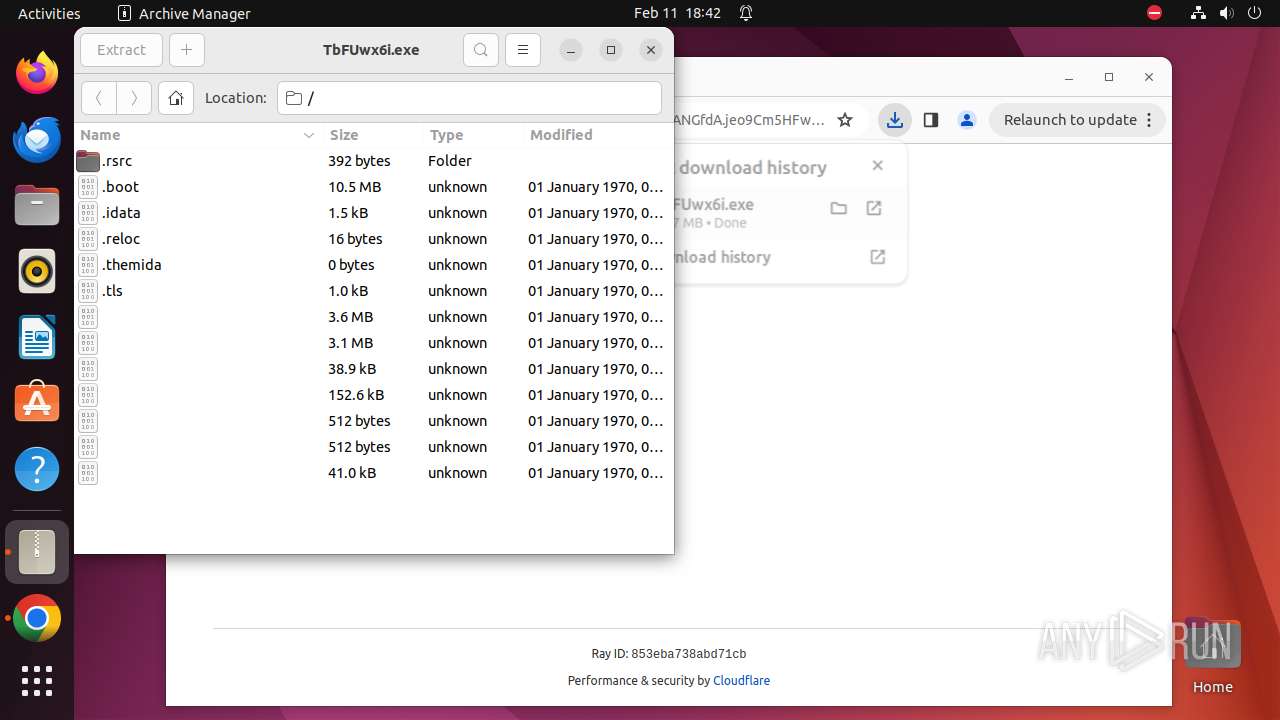Switch to Google Chrome in the dock
The image size is (1280, 720).
point(37,619)
